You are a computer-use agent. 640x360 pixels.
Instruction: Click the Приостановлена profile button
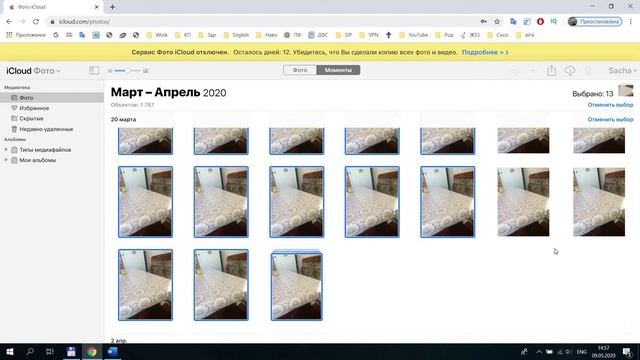[x=595, y=22]
